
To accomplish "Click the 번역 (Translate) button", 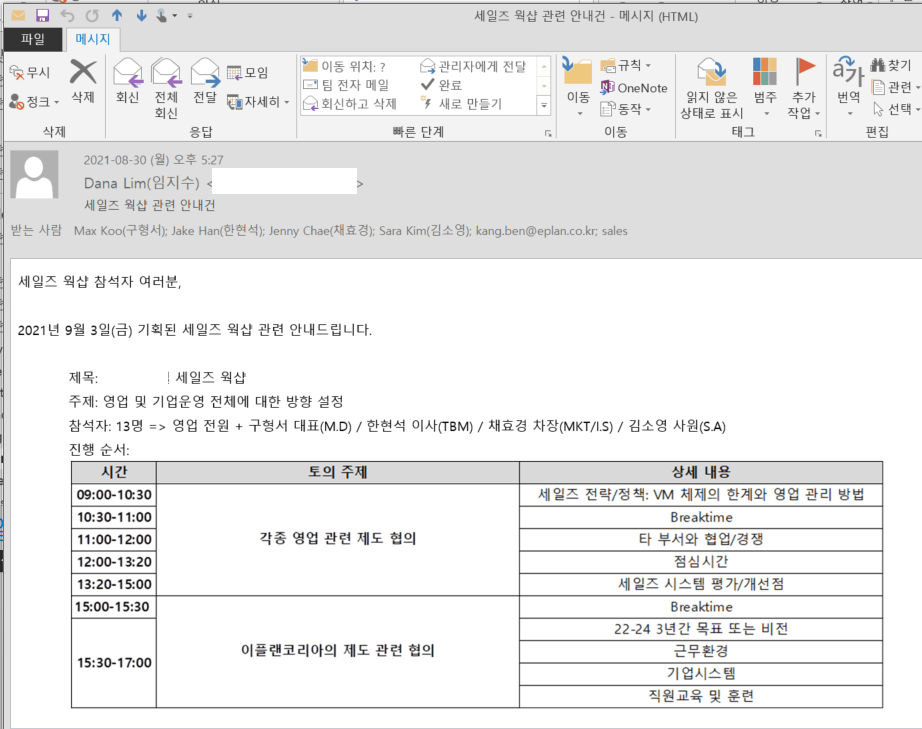I will point(848,86).
